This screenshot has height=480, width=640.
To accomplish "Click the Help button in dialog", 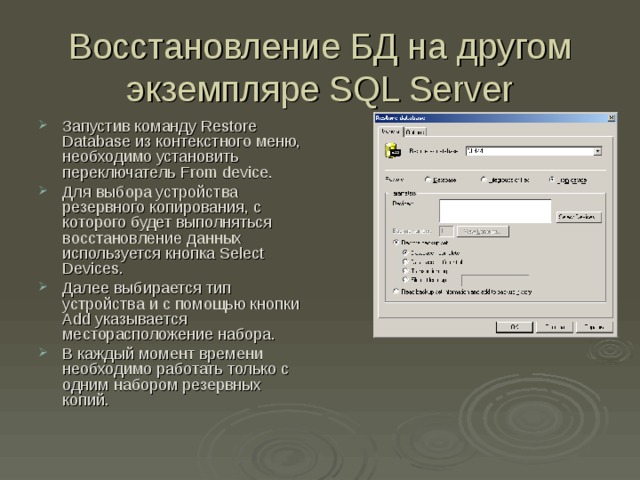I will (x=594, y=327).
